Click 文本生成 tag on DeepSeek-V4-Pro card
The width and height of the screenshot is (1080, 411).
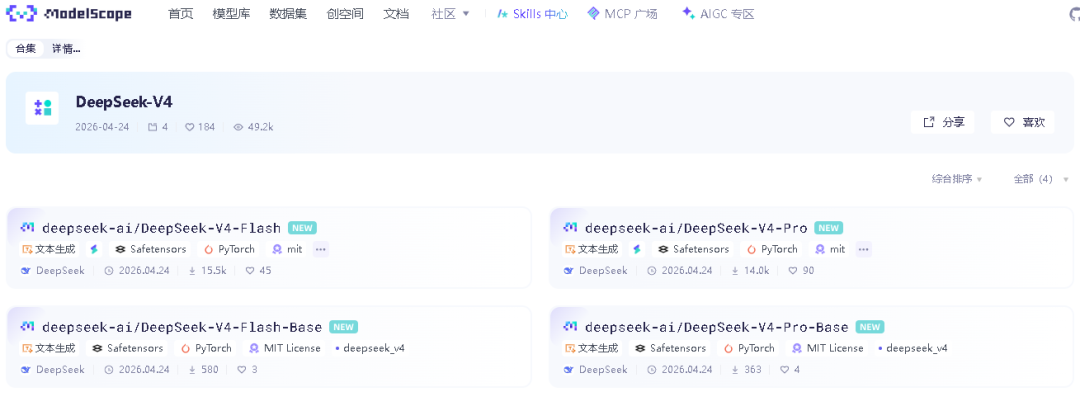click(x=592, y=249)
